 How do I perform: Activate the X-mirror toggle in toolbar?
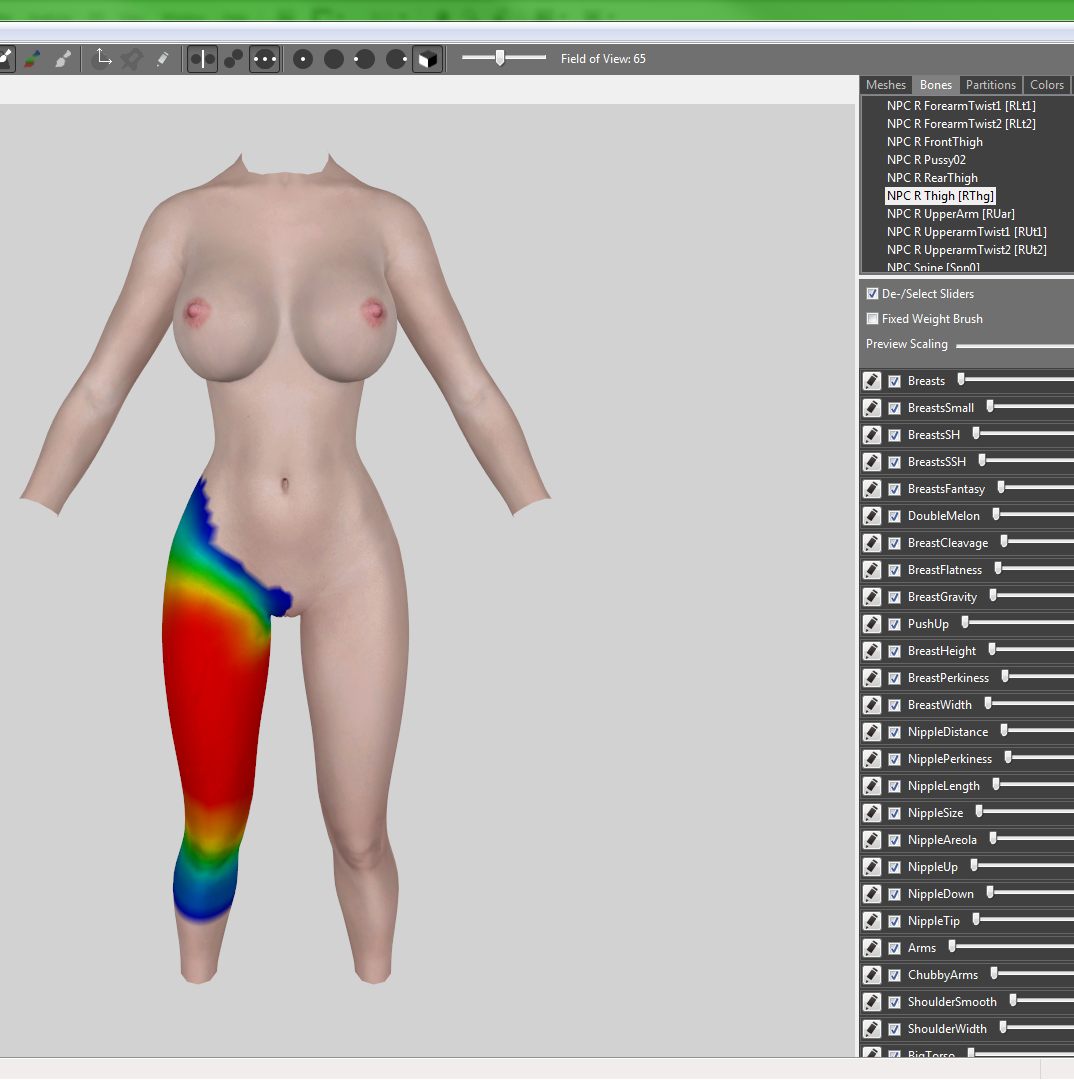coord(203,59)
